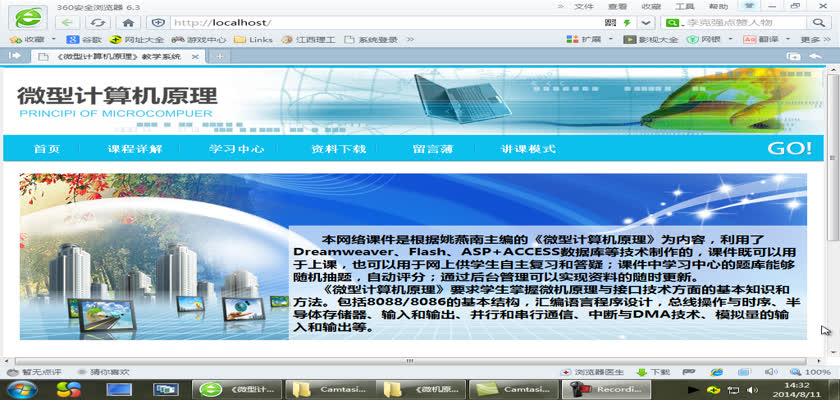Switch to Recordi... taskbar window
Screen dimensions: 840x400
[x=606, y=389]
